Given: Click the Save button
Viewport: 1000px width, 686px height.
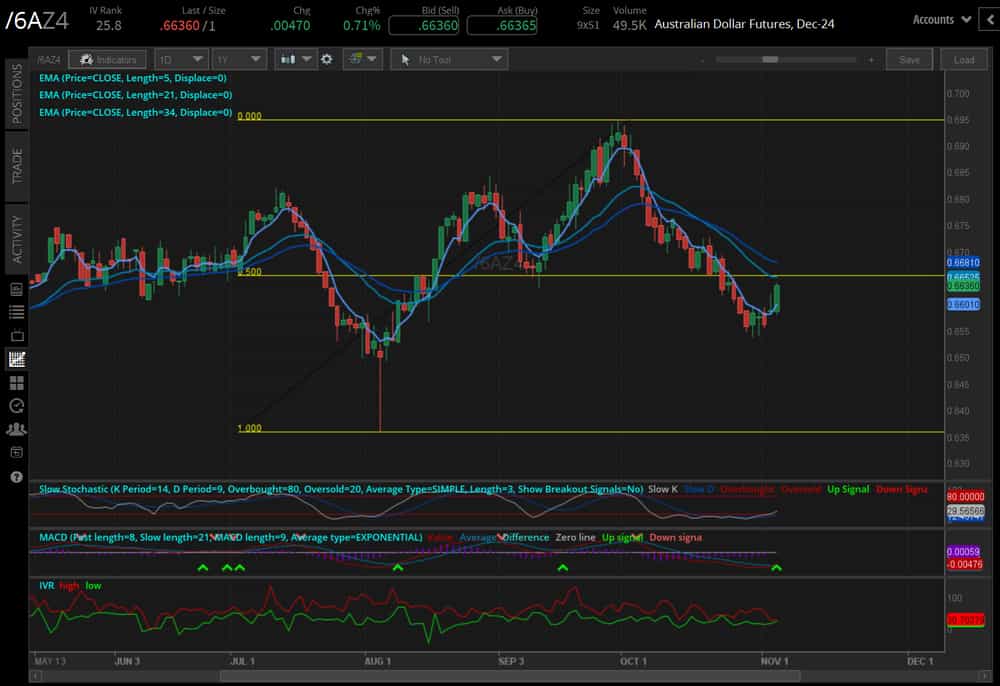Looking at the screenshot, I should (909, 59).
